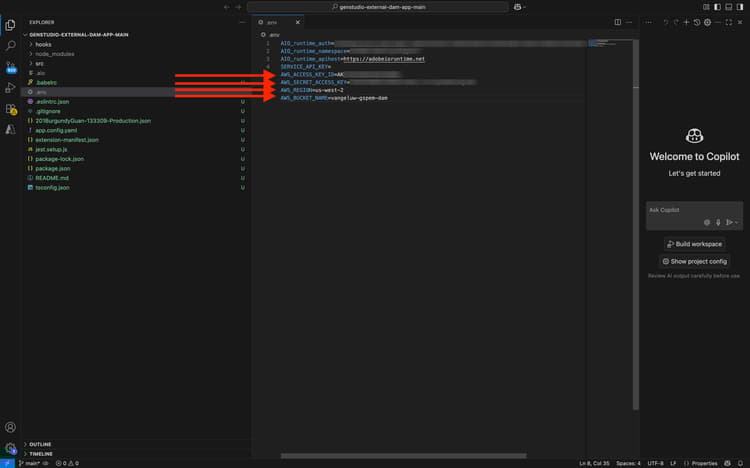Open the Explorer view in activity bar
750x468 pixels.
click(10, 25)
